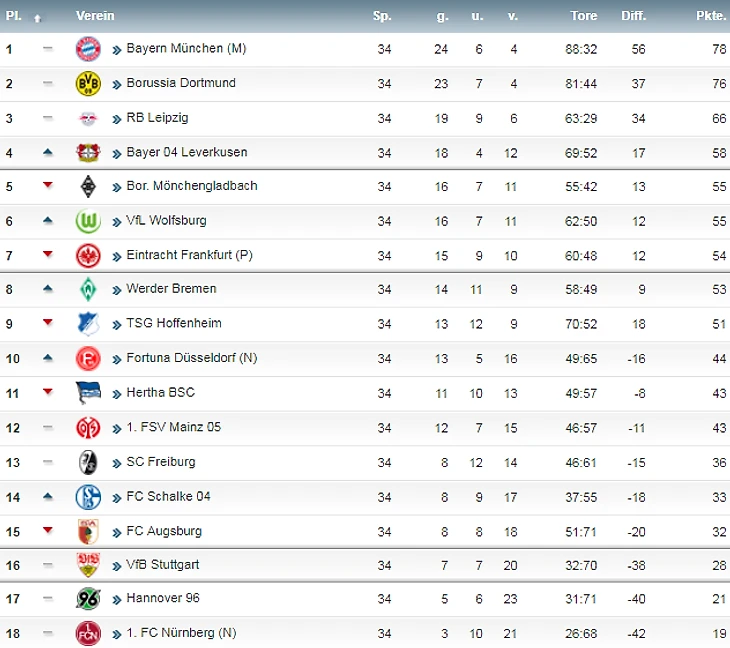Click the RB Leipzig club logo

pos(88,119)
